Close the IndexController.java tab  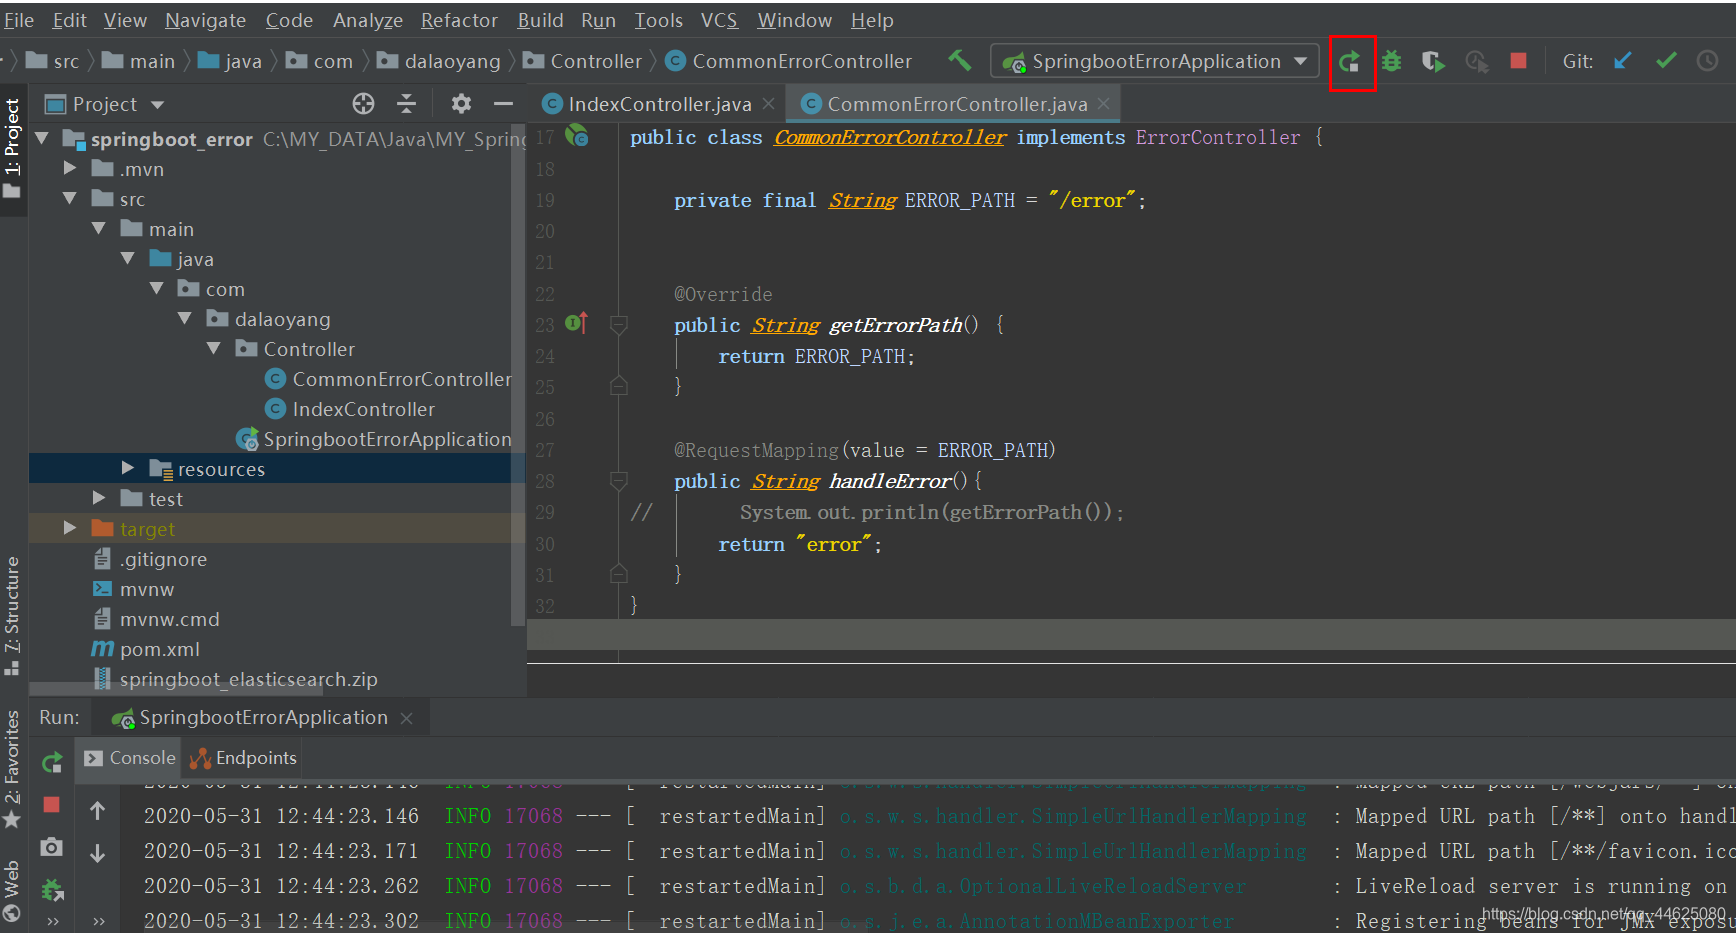(768, 104)
